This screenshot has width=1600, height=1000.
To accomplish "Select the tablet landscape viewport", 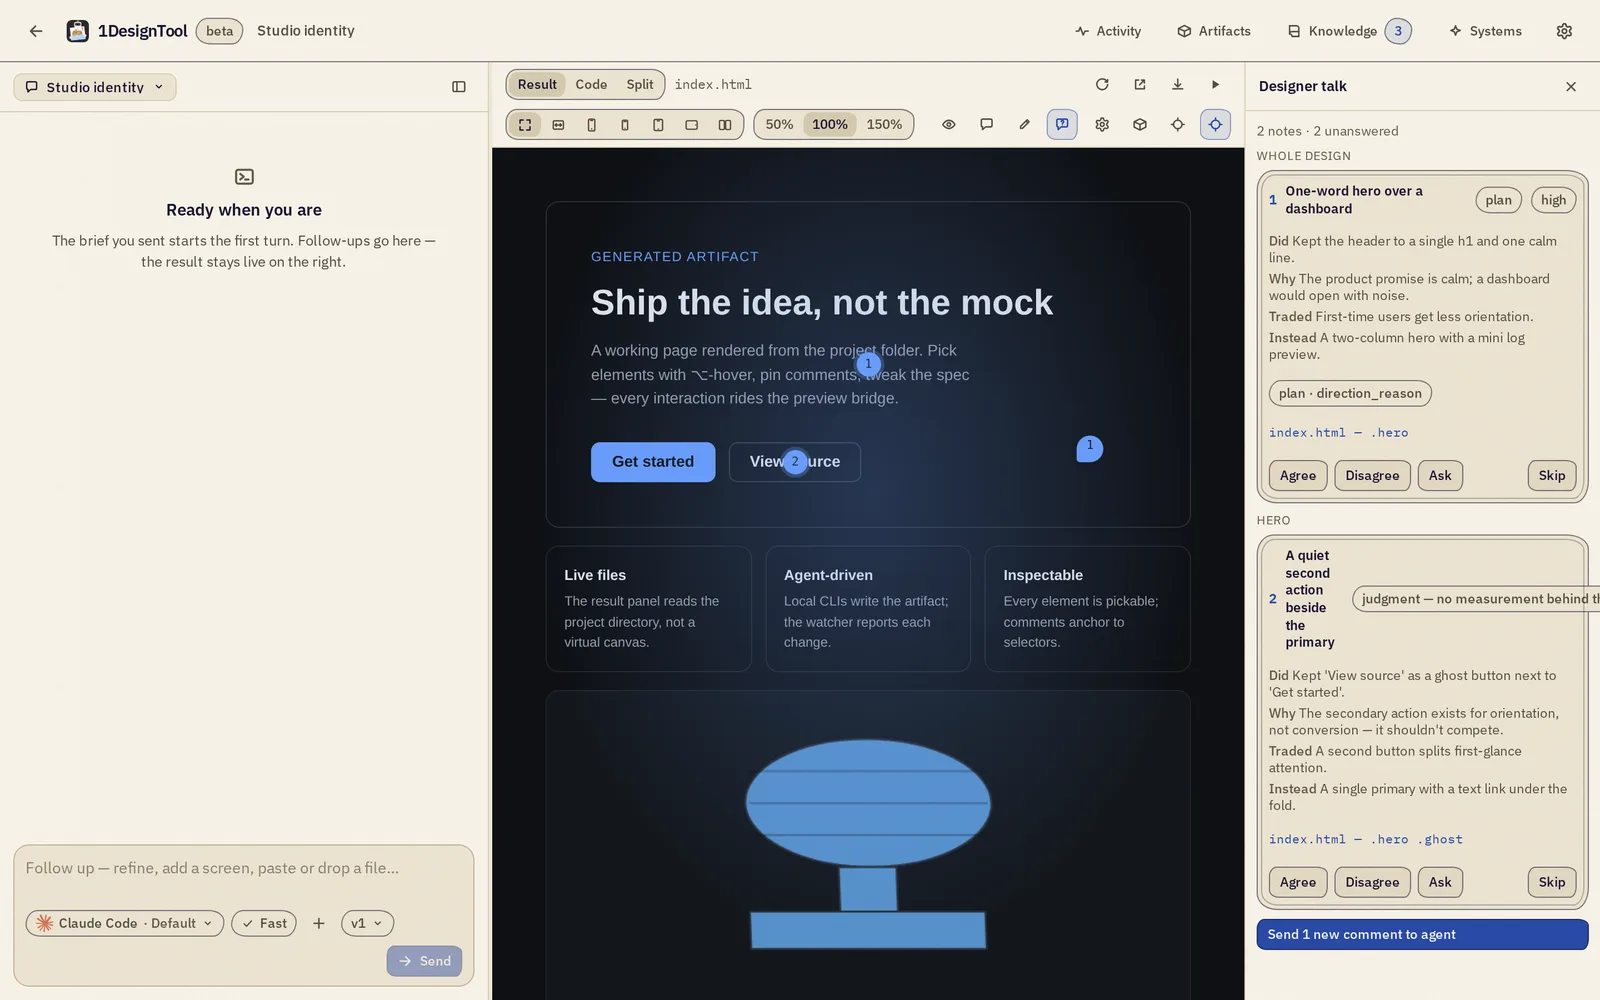I will point(691,124).
